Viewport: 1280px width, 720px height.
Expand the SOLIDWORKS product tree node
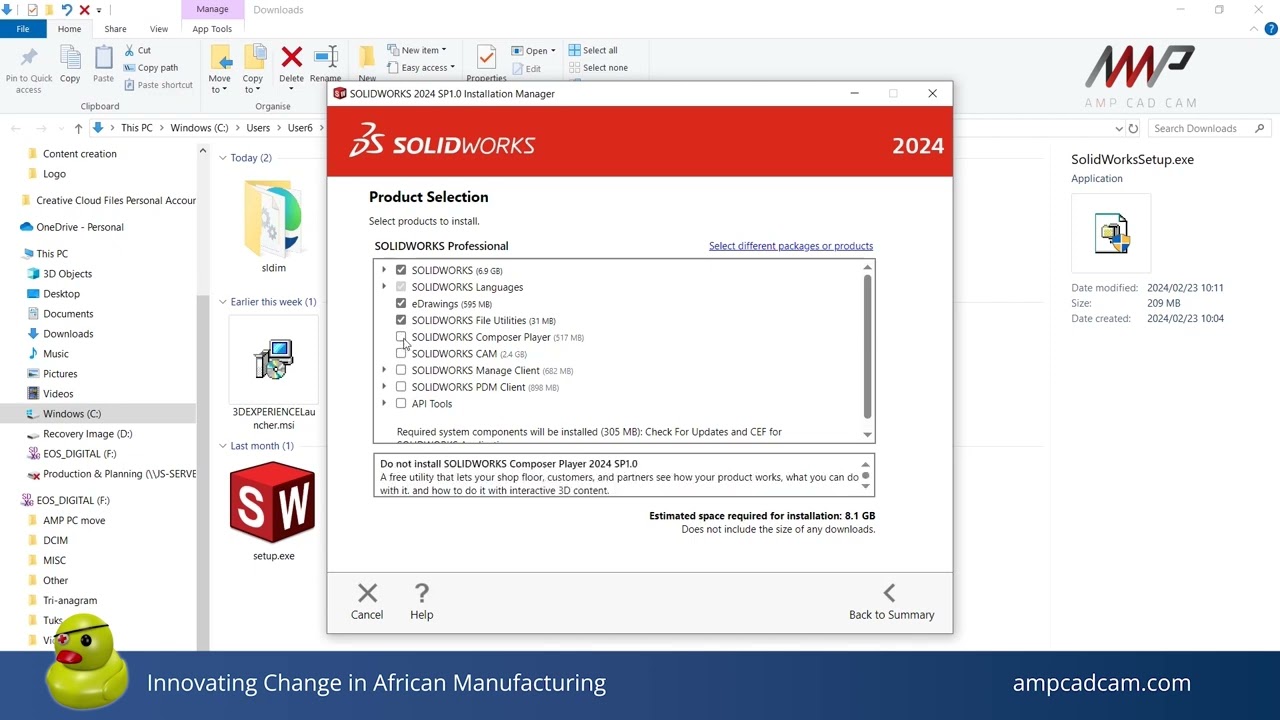[x=384, y=270]
